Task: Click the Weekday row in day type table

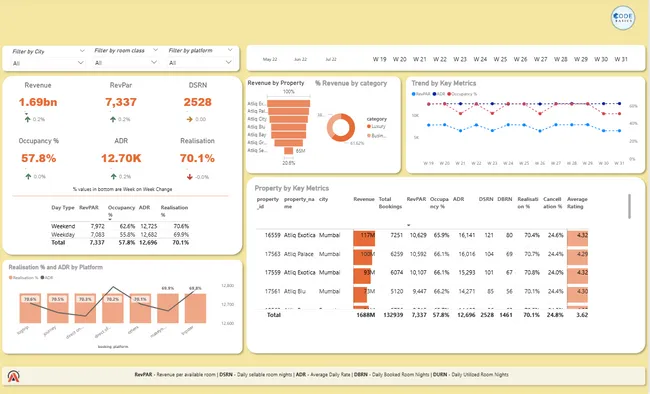Action: [120, 235]
